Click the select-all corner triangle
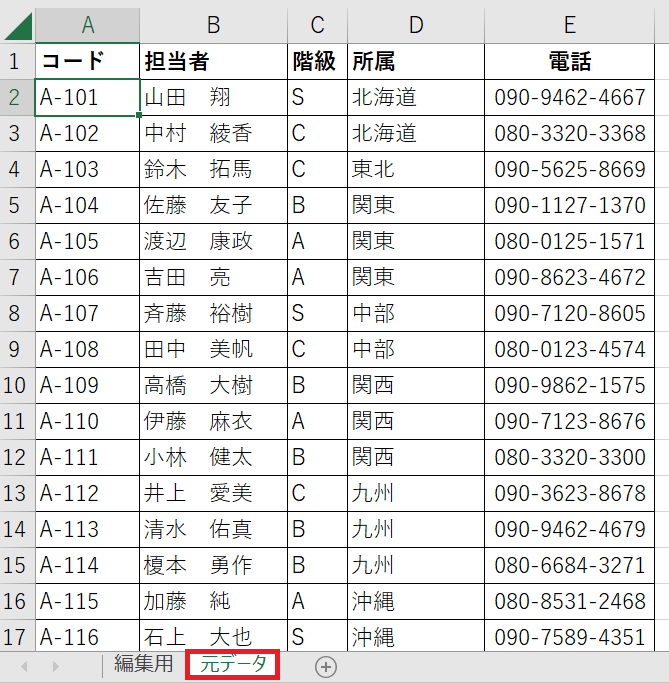Image resolution: width=669 pixels, height=683 pixels. [x=18, y=24]
